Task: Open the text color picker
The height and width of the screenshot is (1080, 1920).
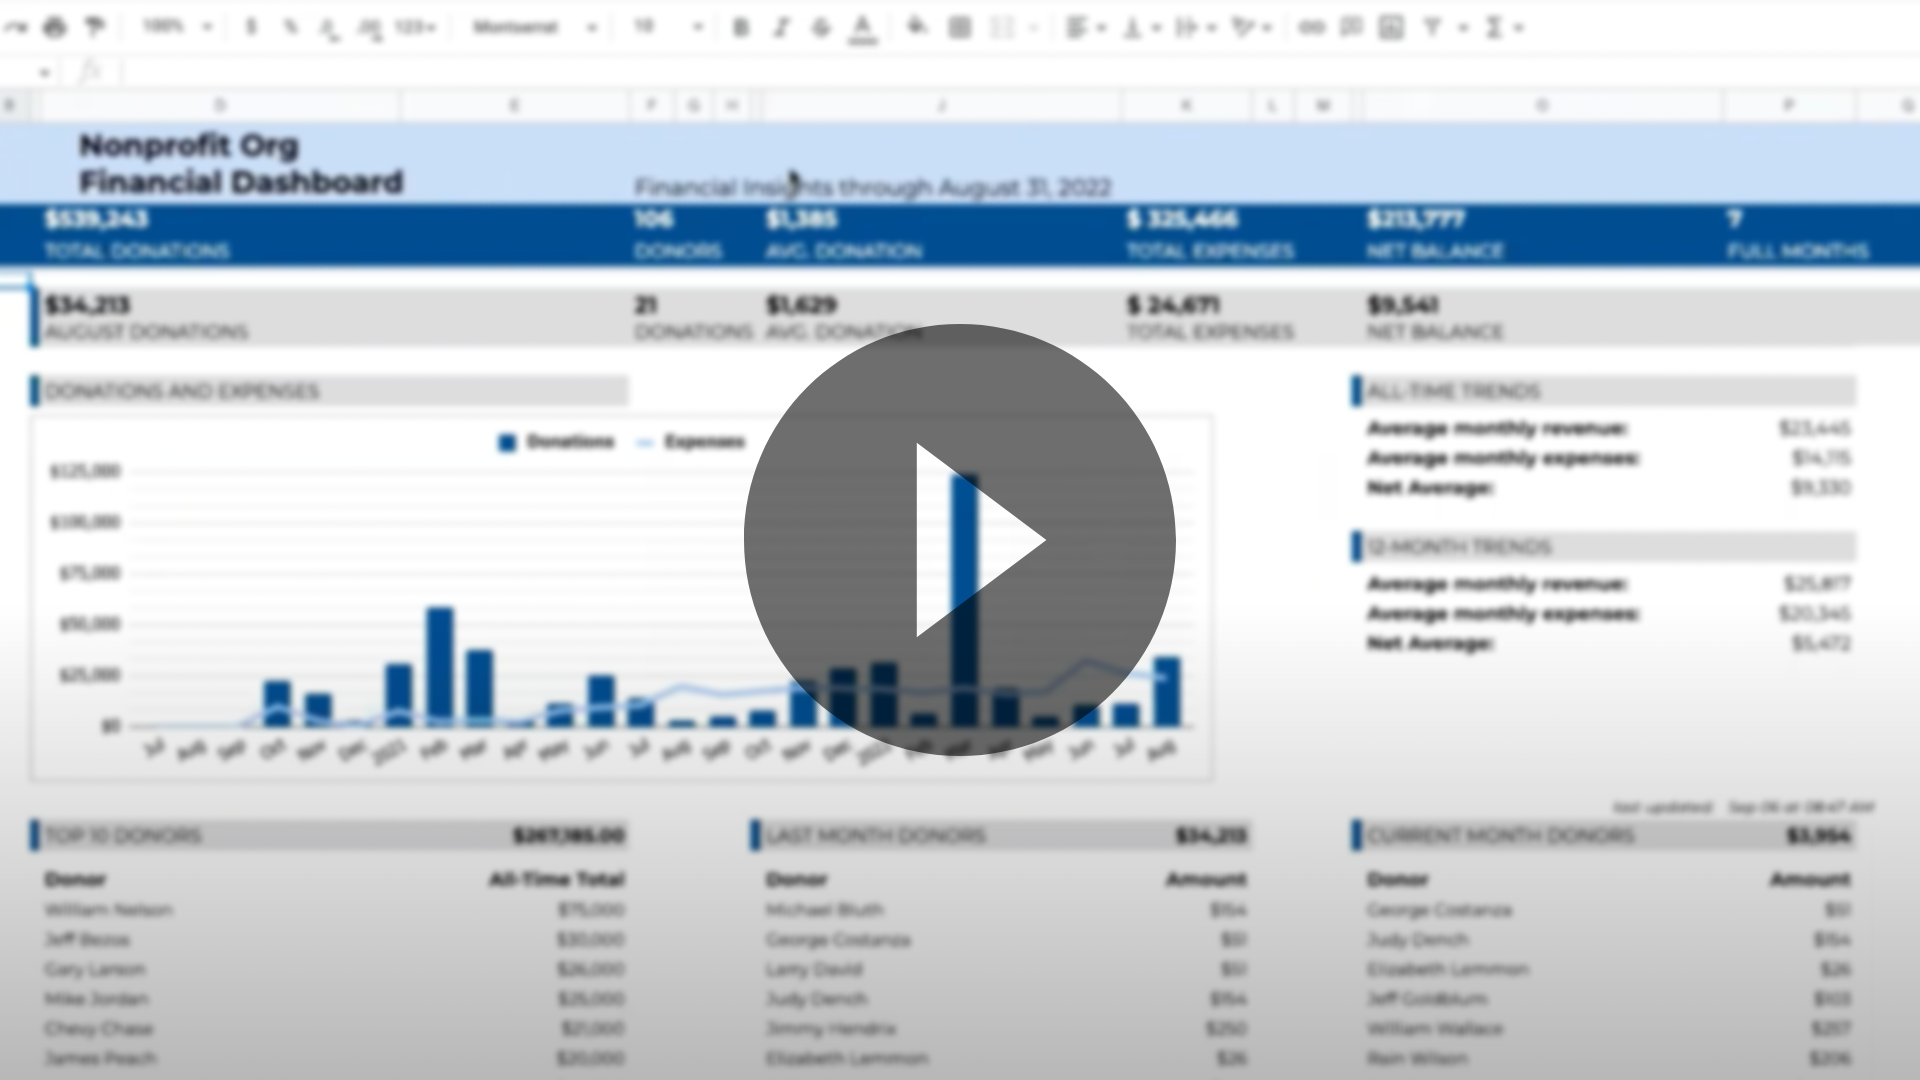Action: click(862, 29)
